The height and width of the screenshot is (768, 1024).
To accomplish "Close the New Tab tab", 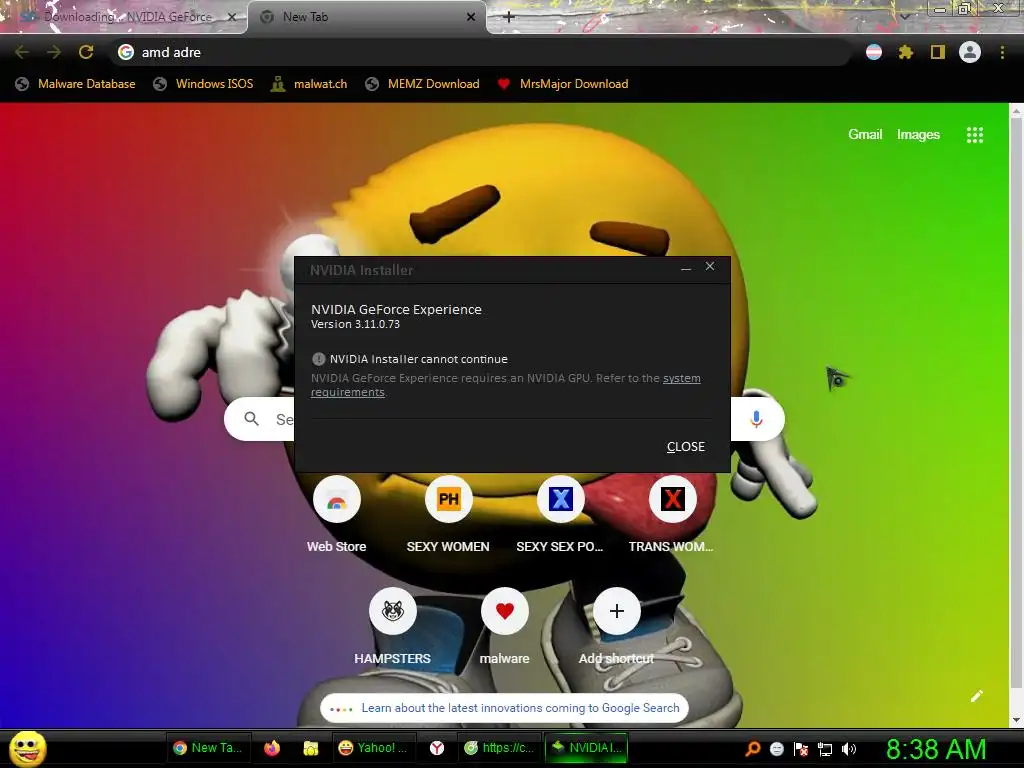I will pyautogui.click(x=471, y=17).
